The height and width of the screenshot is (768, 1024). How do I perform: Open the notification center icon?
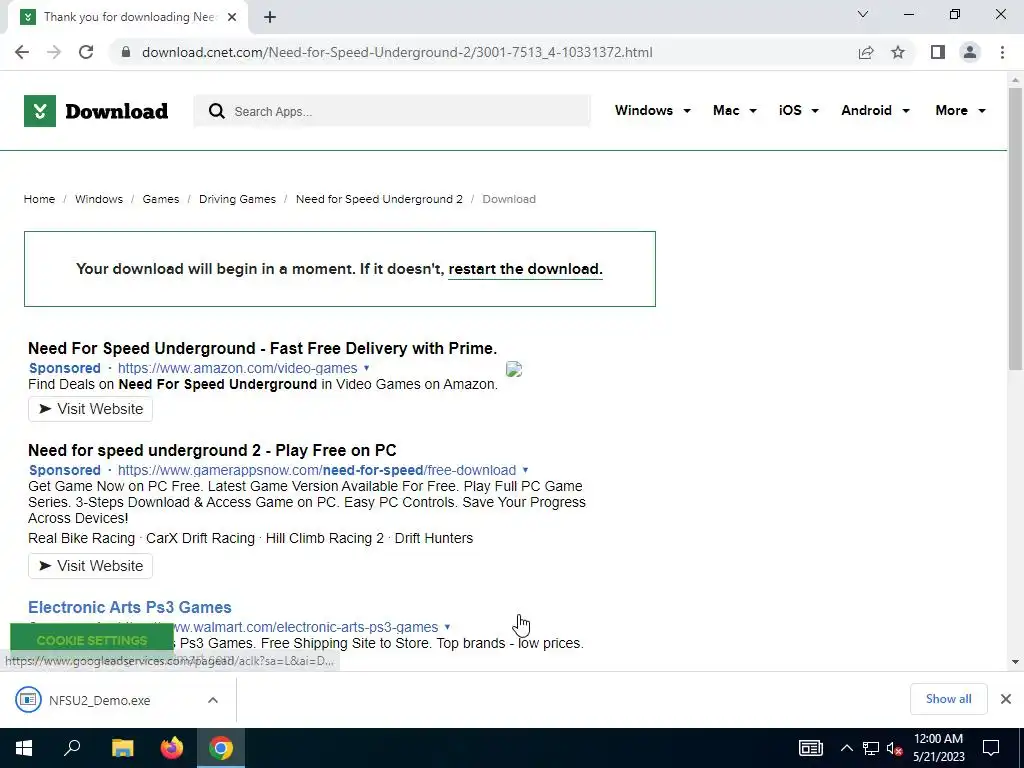pyautogui.click(x=991, y=748)
